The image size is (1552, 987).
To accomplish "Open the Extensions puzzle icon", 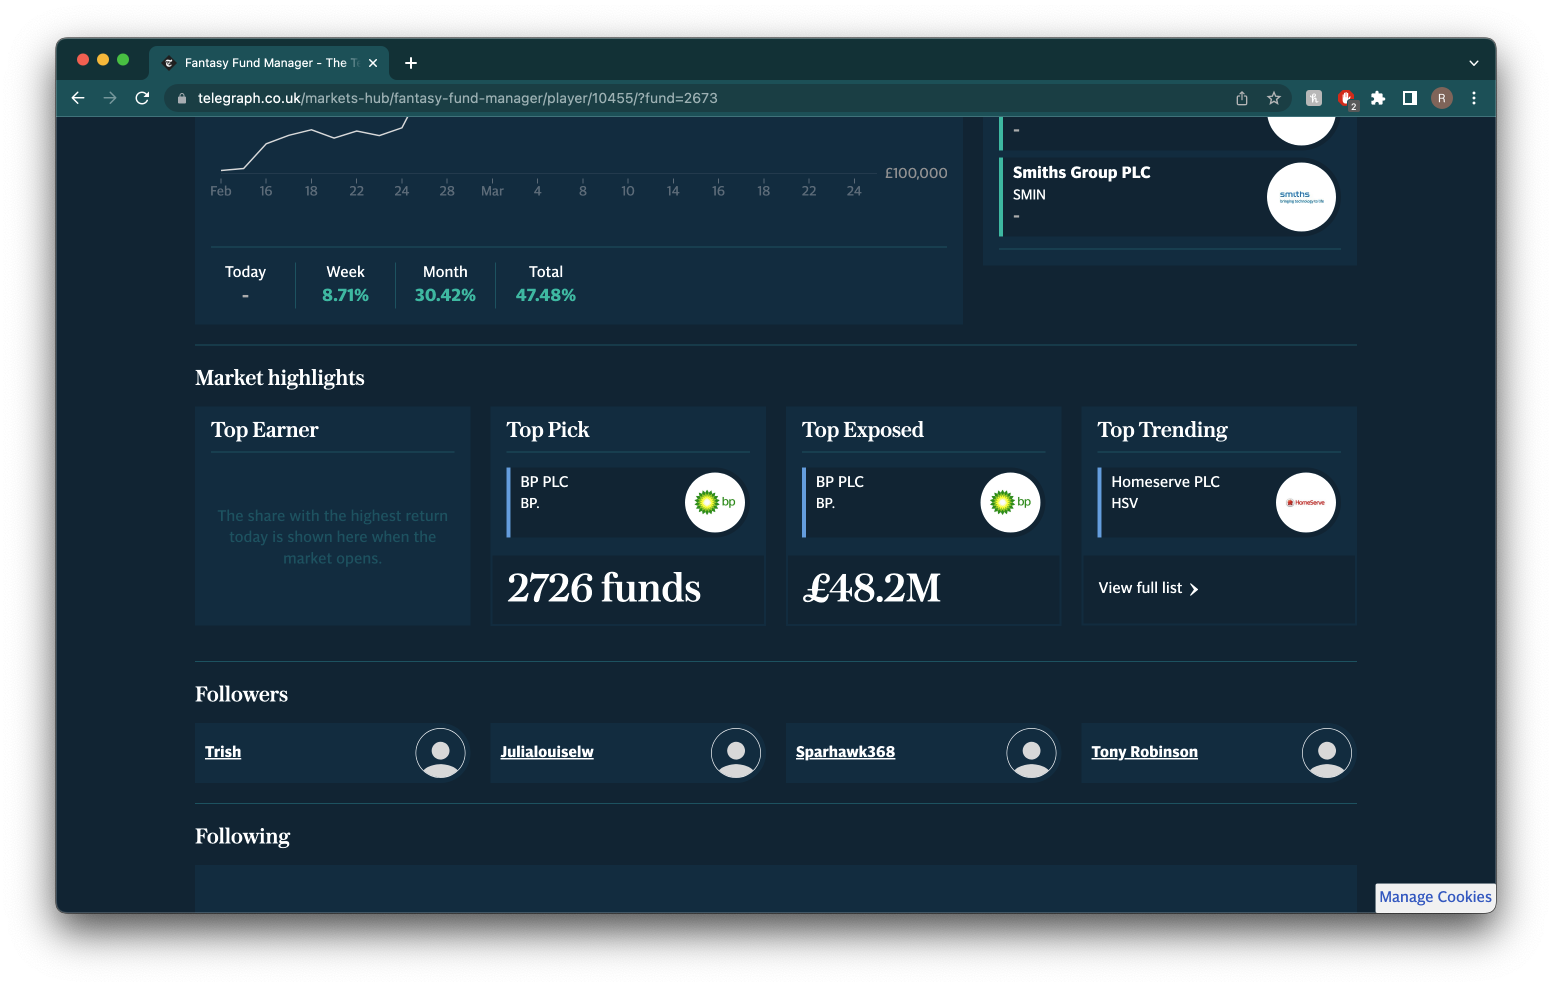I will (1378, 98).
